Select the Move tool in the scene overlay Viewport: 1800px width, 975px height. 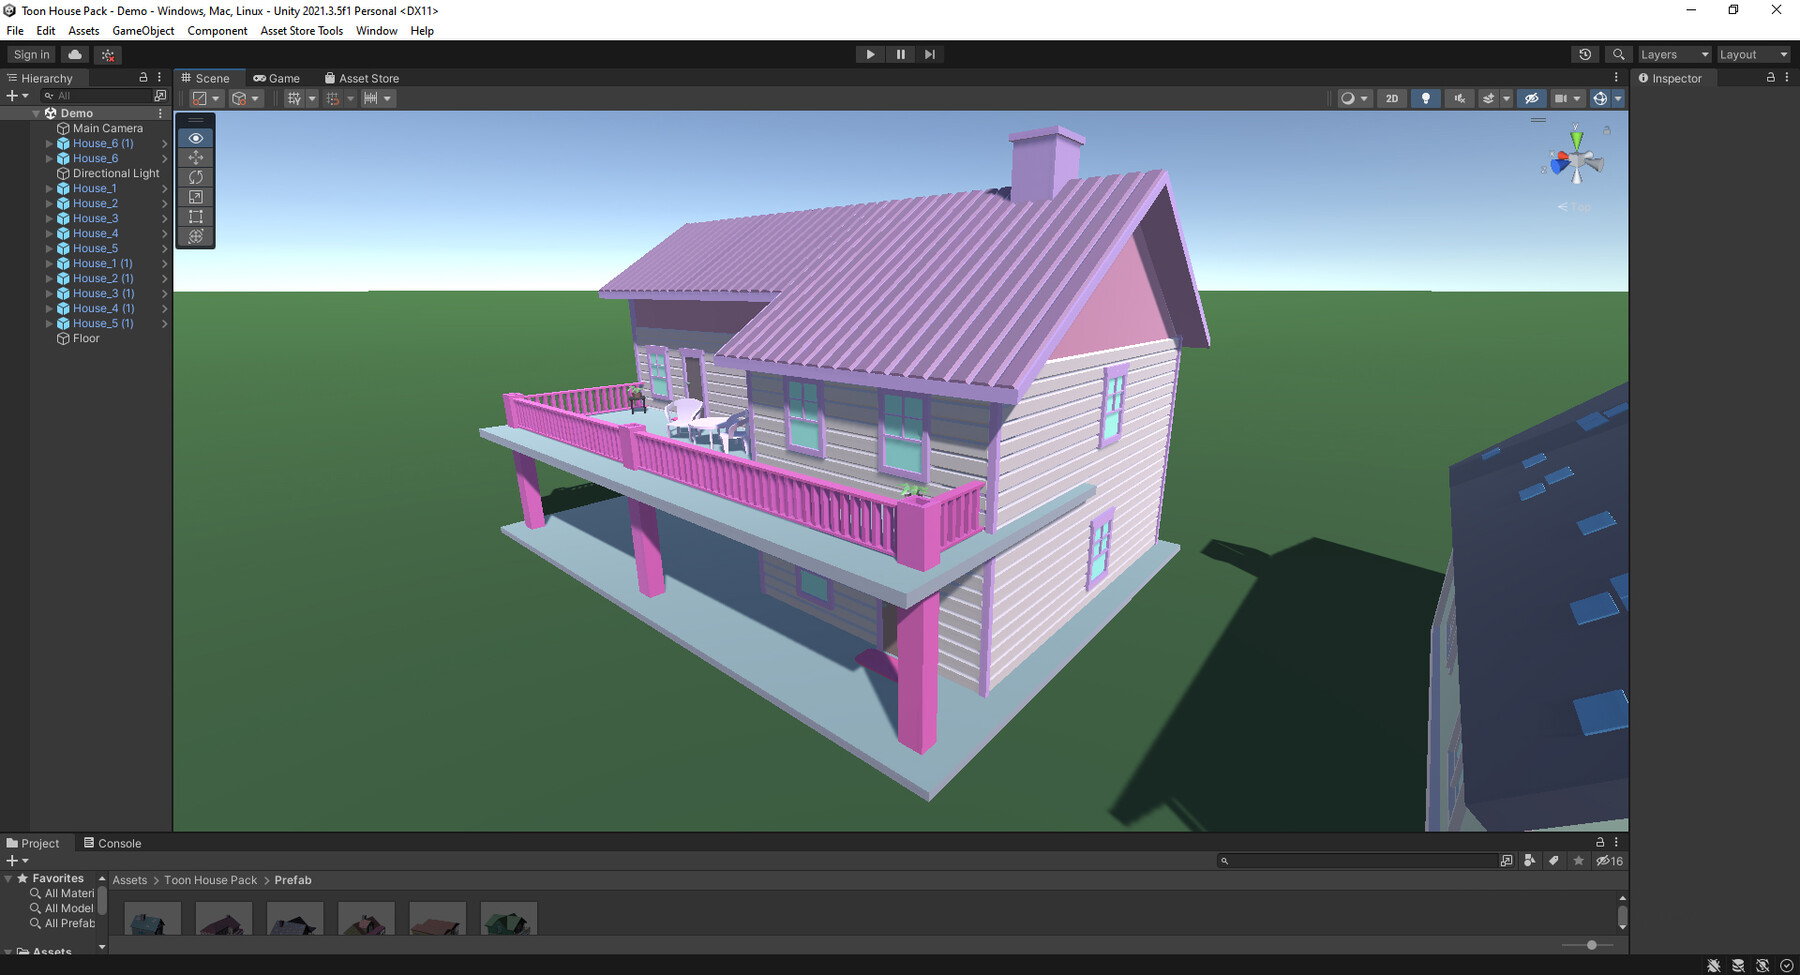(x=195, y=157)
